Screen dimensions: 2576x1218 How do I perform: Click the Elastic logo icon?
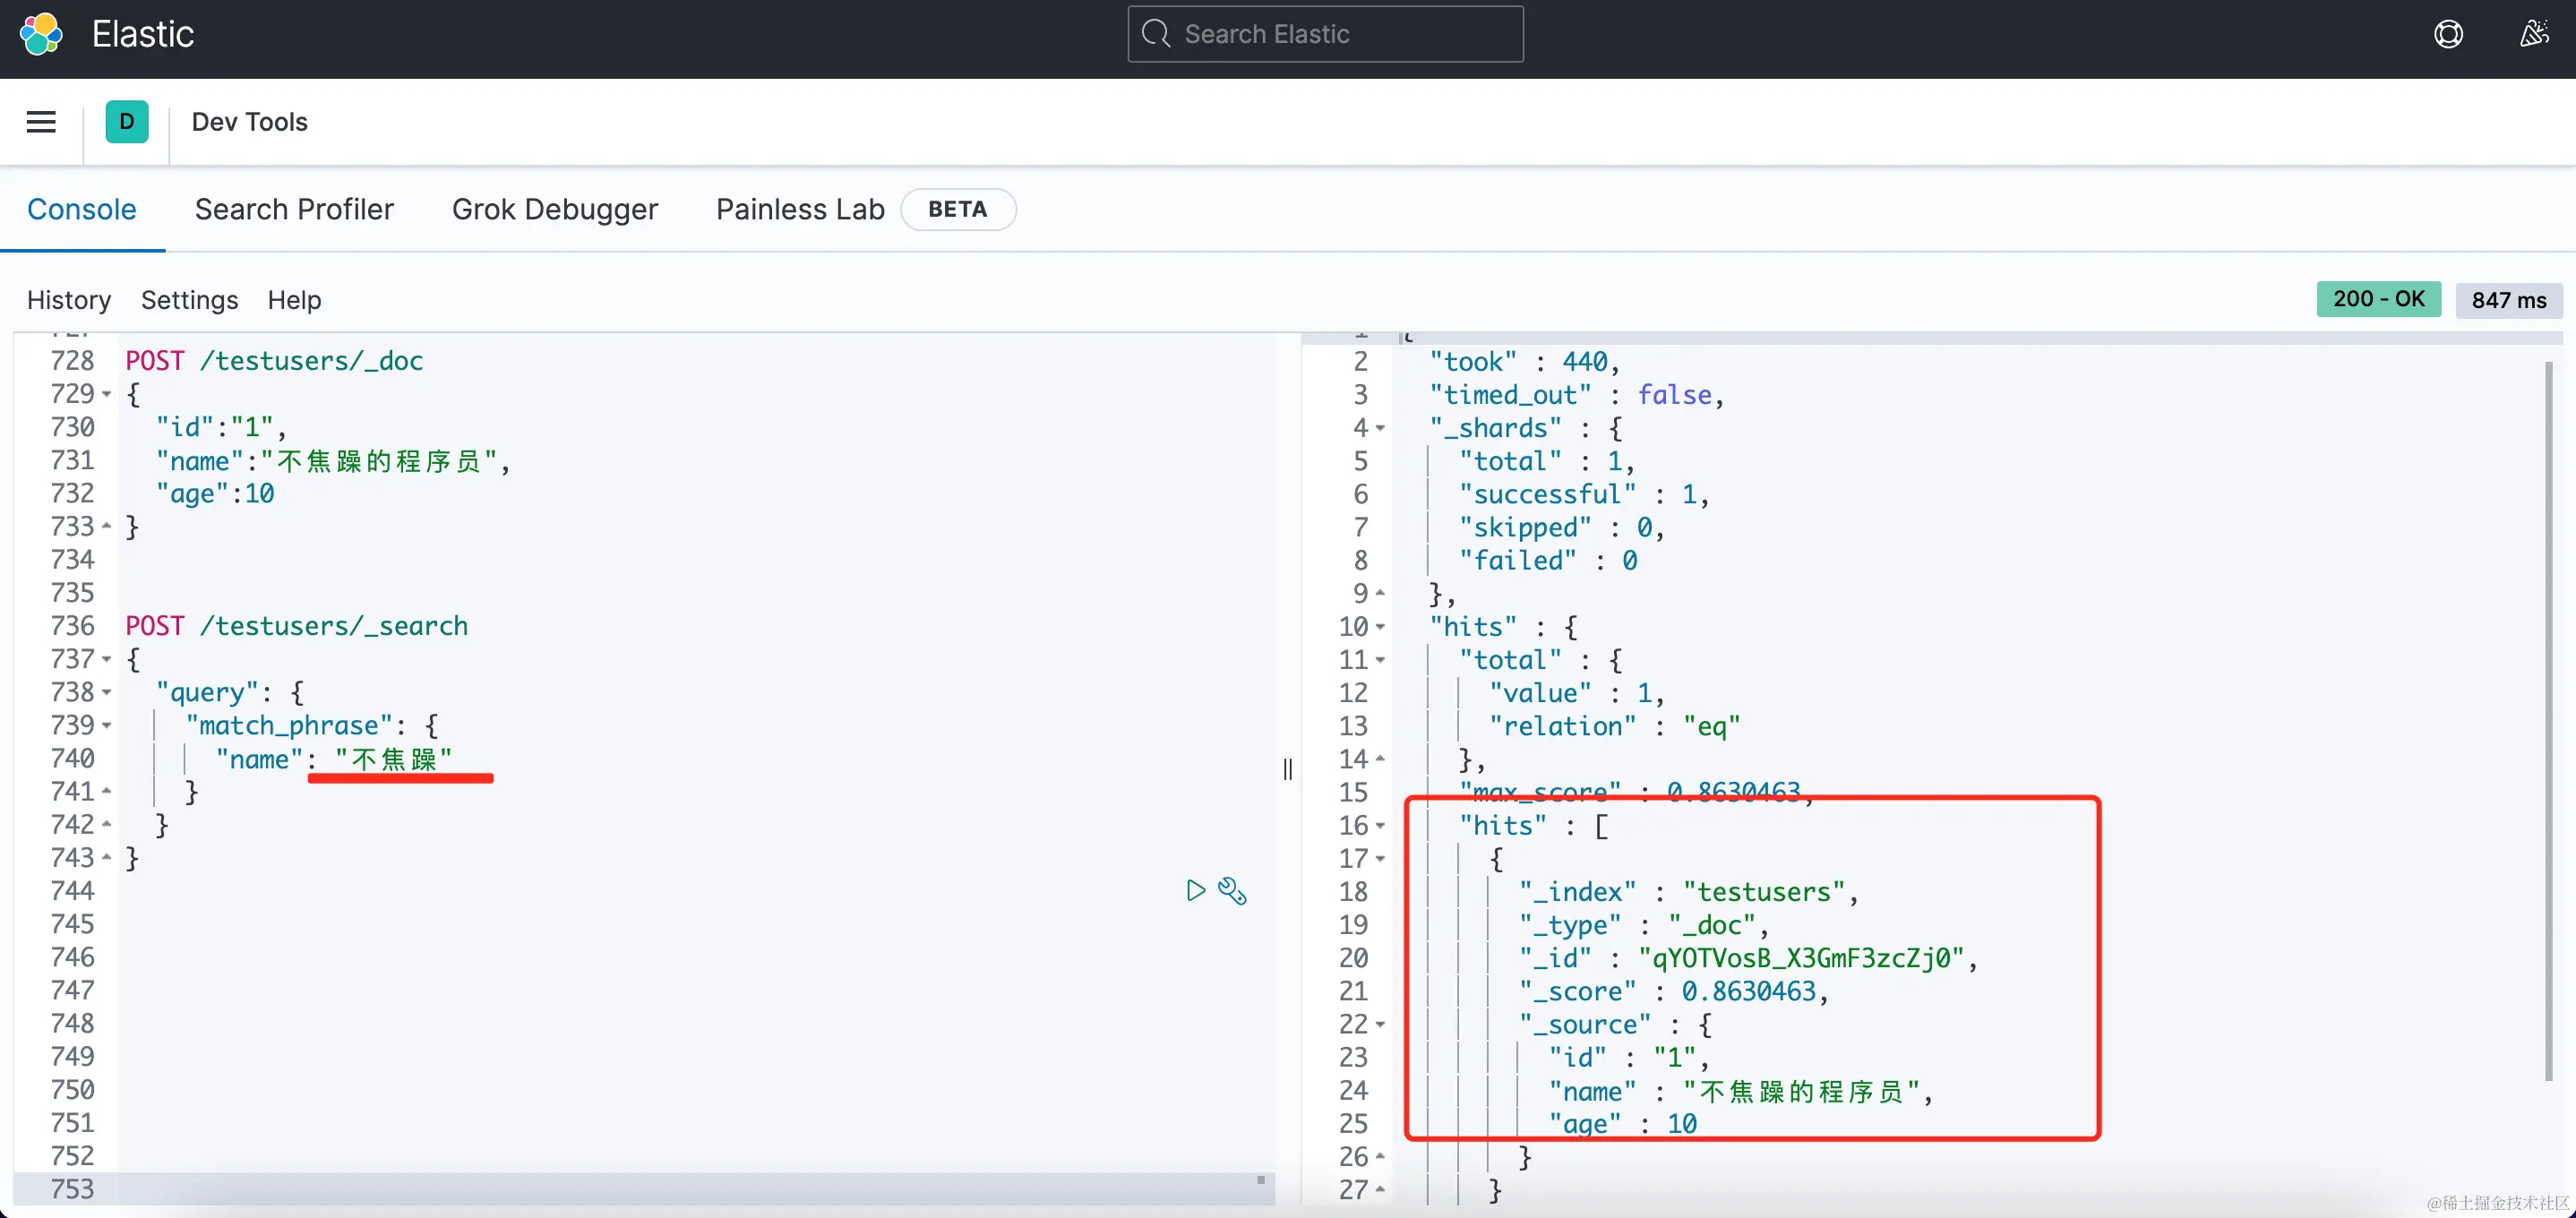click(41, 34)
